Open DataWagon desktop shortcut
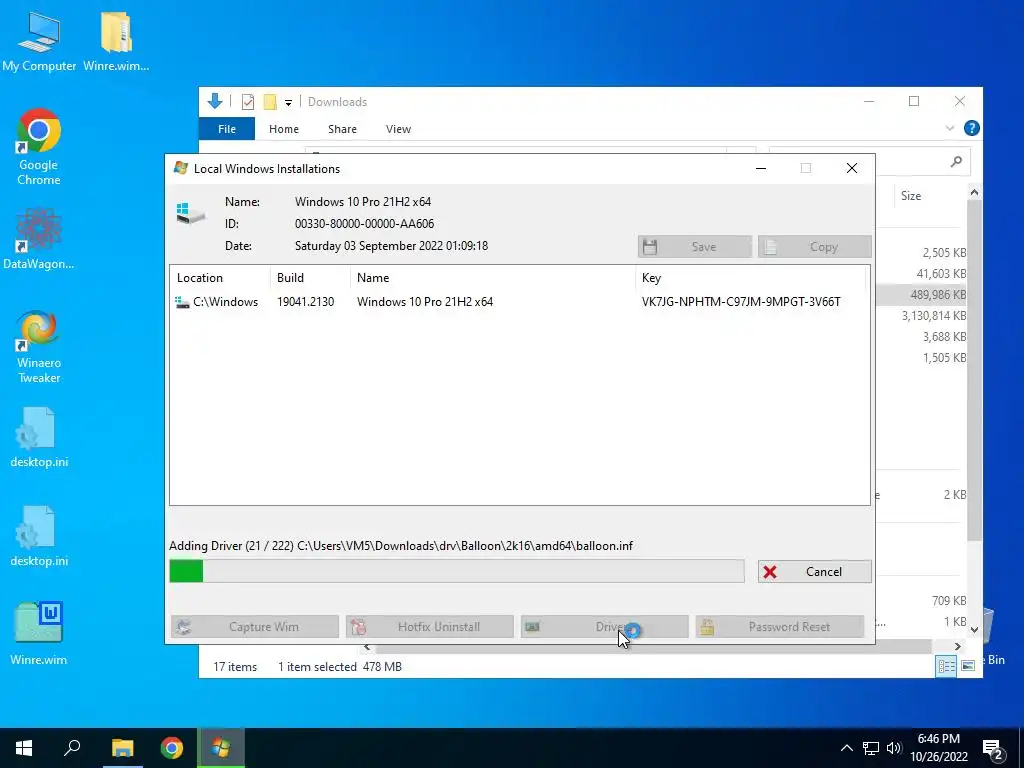This screenshot has width=1024, height=768. [x=39, y=238]
